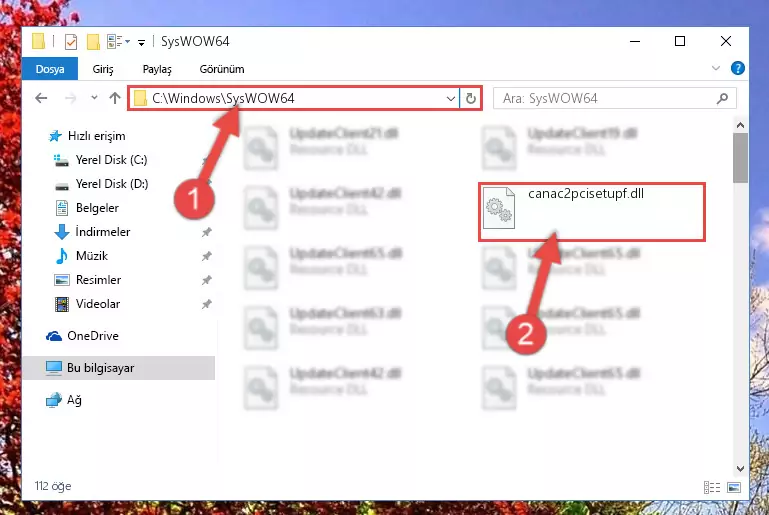Viewport: 769px width, 515px height.
Task: Open the Paylaş ribbon tab
Action: tap(157, 69)
